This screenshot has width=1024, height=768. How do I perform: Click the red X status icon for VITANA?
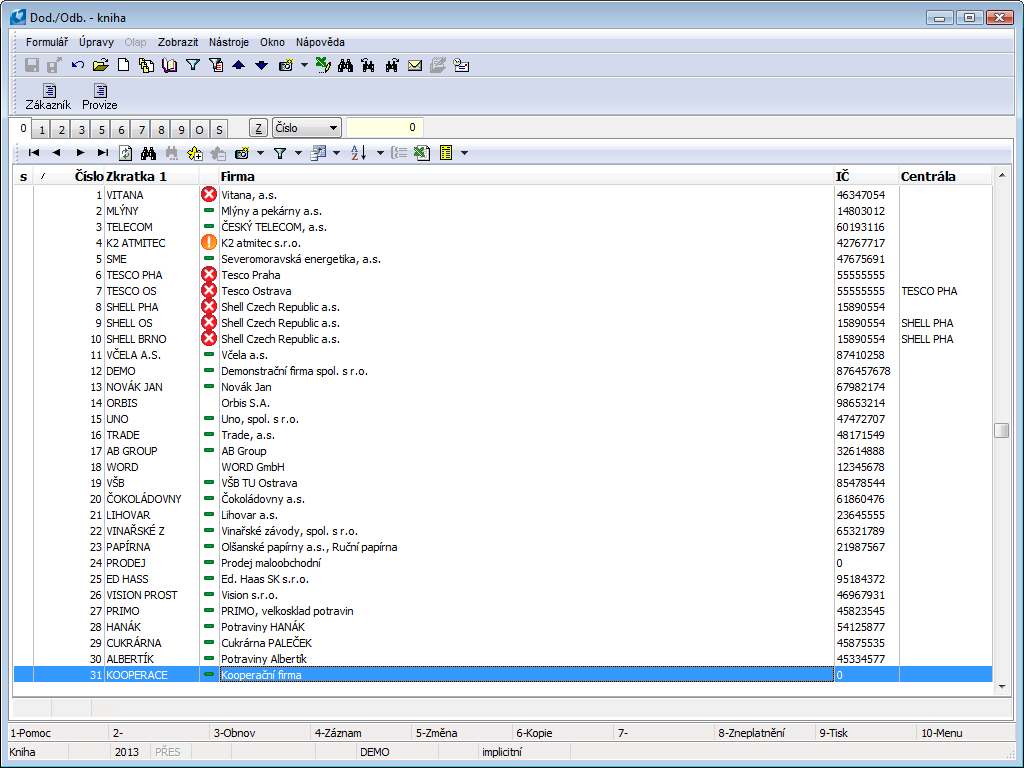tap(209, 195)
